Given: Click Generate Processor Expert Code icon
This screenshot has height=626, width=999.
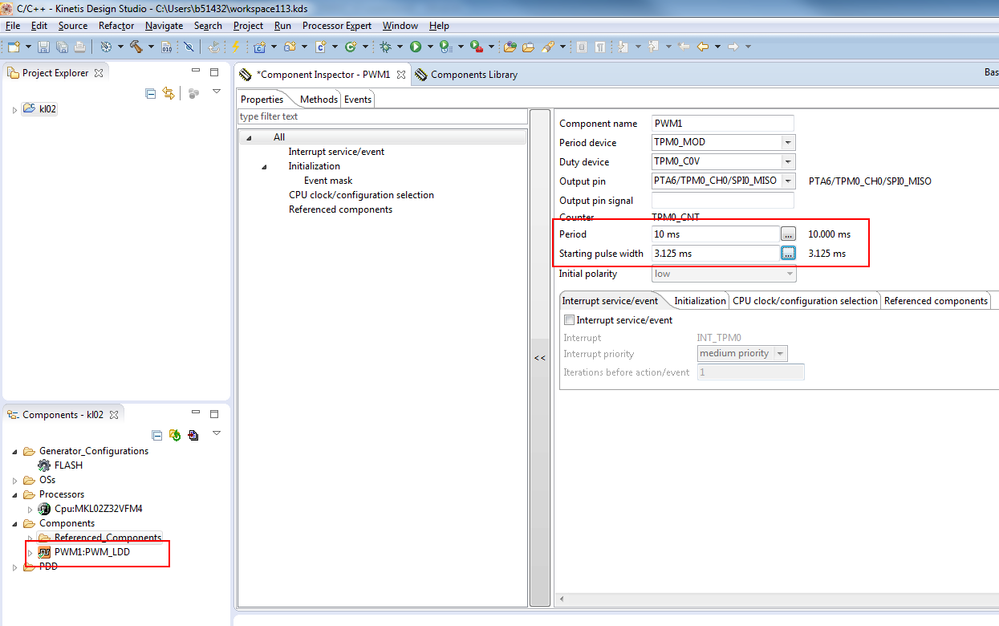Looking at the screenshot, I should click(x=175, y=436).
